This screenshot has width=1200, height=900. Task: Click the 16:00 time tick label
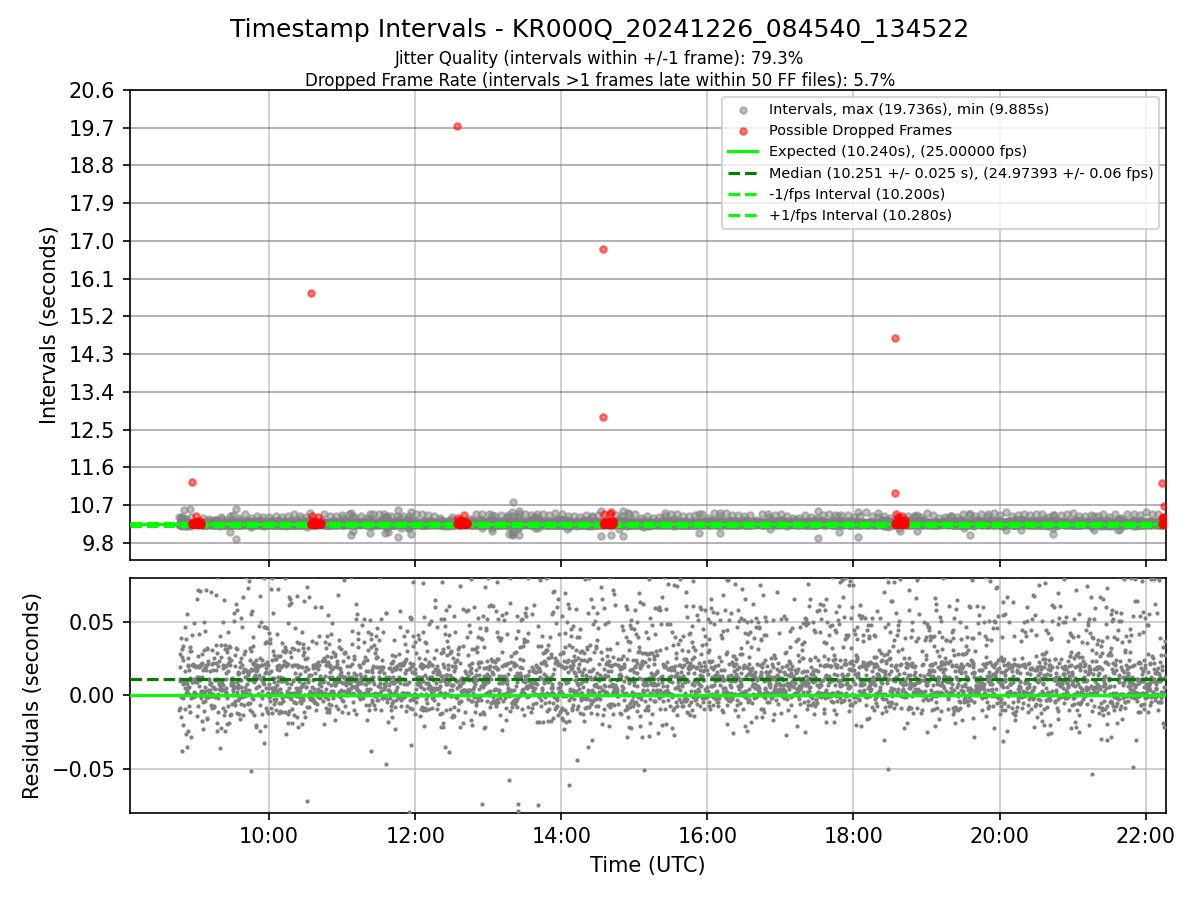[707, 835]
